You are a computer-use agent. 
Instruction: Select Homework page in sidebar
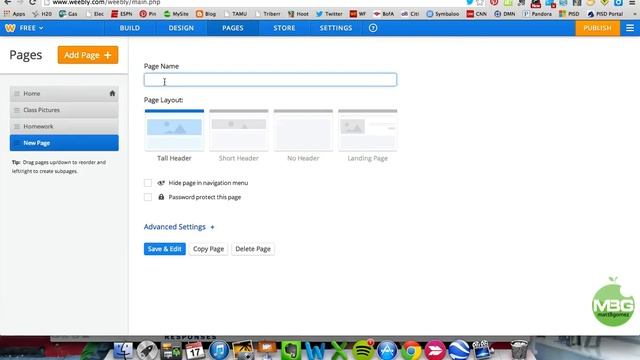pos(64,127)
